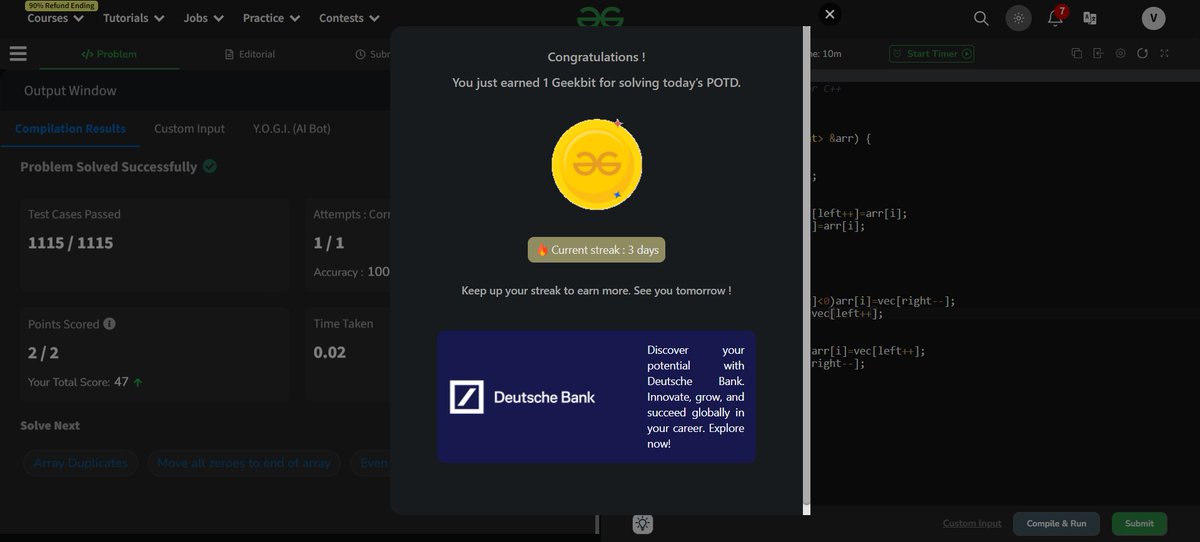Expand the Tutorials dropdown menu
1200x542 pixels.
pos(133,18)
